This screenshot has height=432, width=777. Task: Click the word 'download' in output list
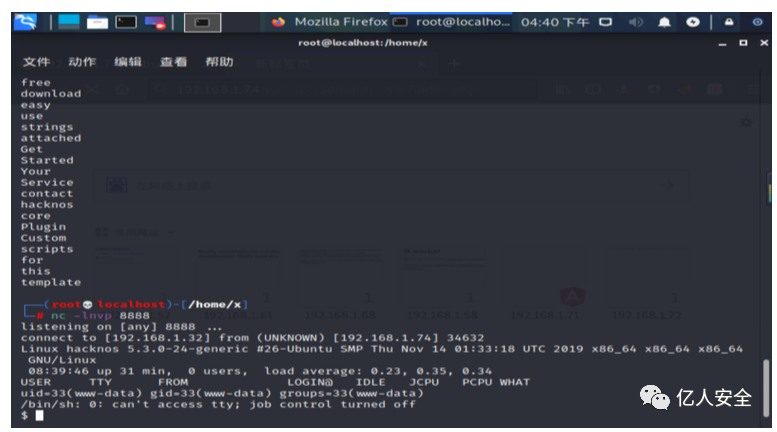pos(51,94)
